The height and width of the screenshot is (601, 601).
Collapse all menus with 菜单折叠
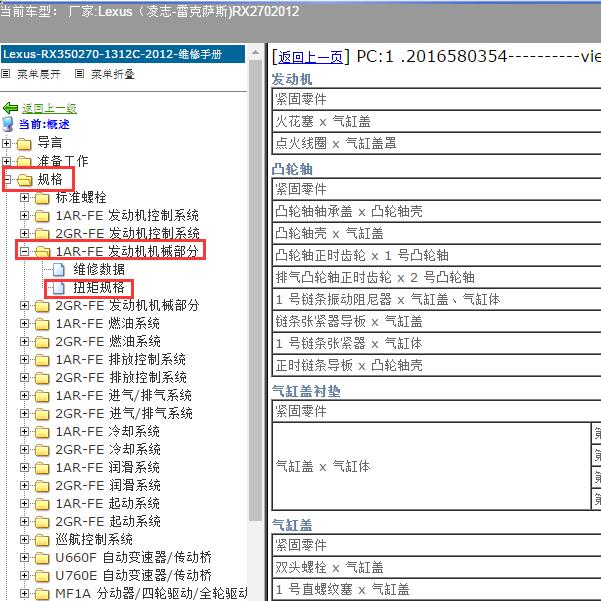(x=112, y=74)
